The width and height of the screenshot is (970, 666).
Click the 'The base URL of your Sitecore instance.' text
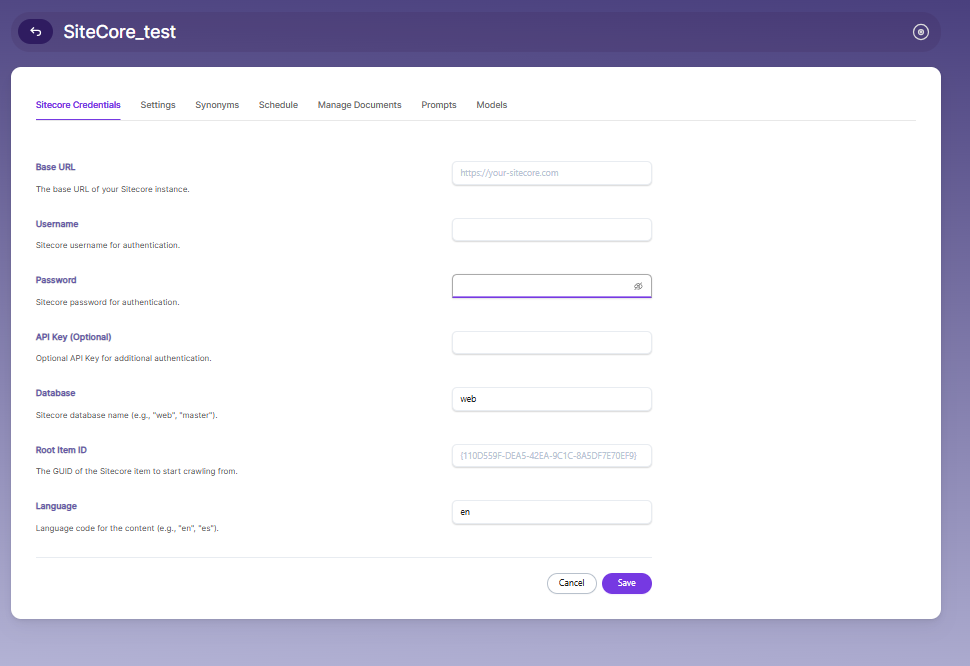(113, 189)
